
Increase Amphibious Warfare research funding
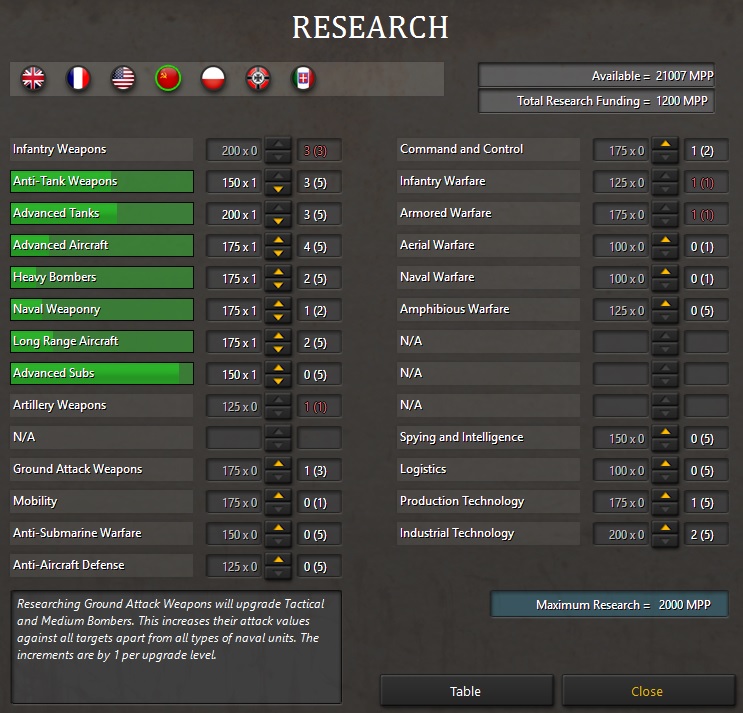point(665,304)
